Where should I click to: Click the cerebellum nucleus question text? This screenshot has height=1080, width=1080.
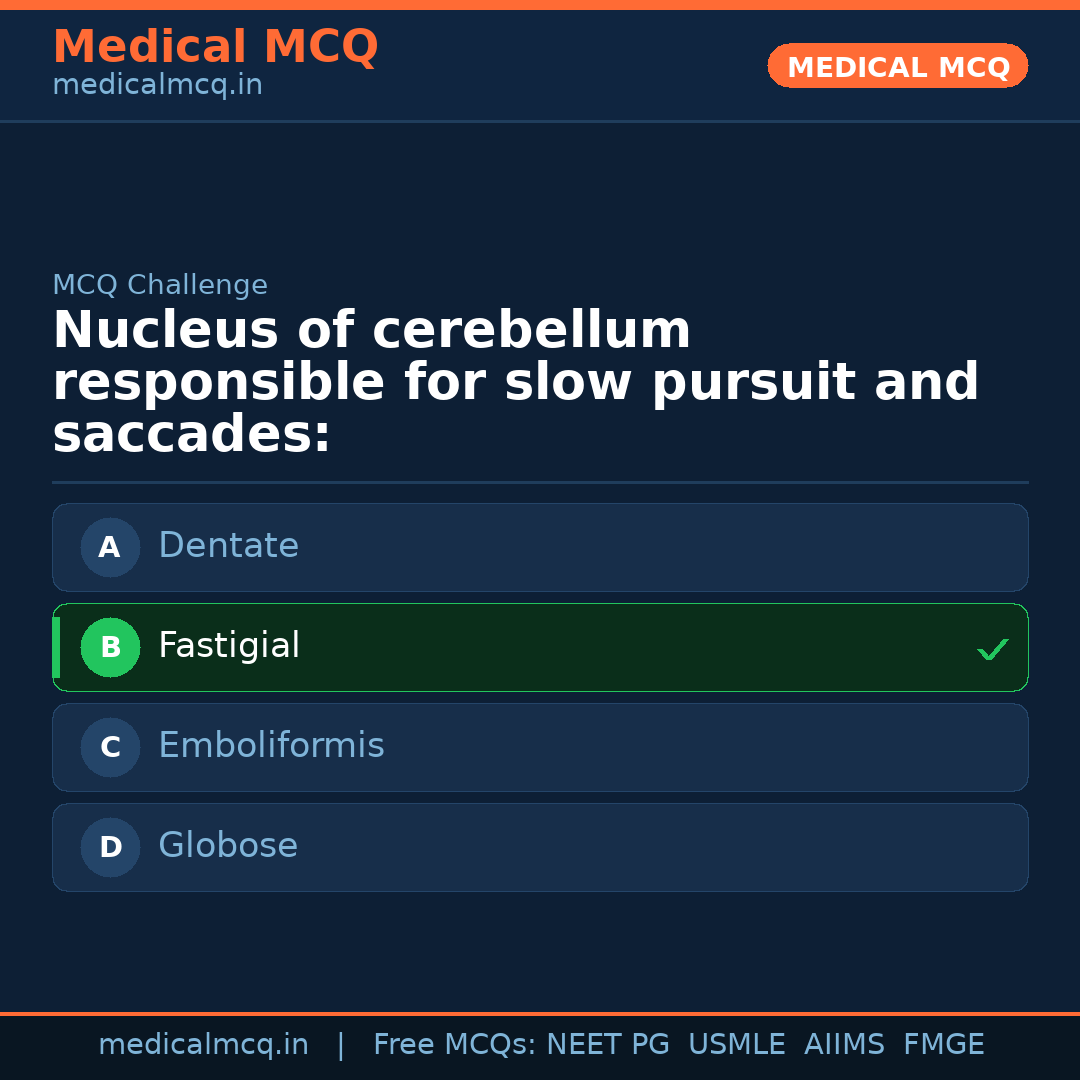[x=515, y=383]
